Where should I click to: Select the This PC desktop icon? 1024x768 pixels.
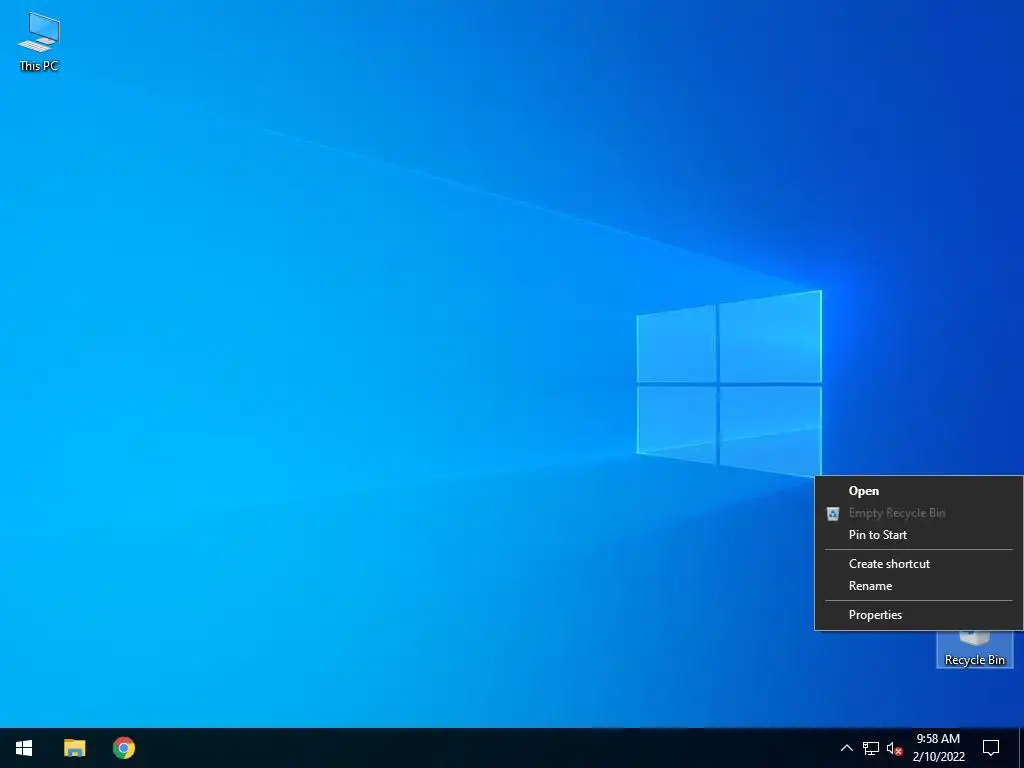(39, 42)
